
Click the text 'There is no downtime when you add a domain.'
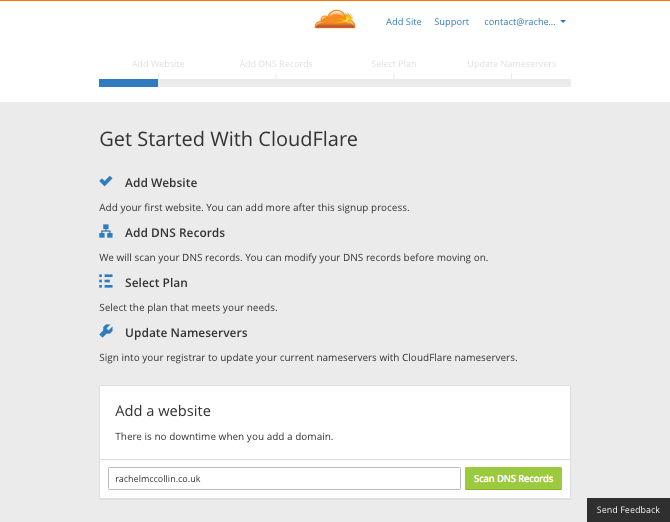pos(224,437)
